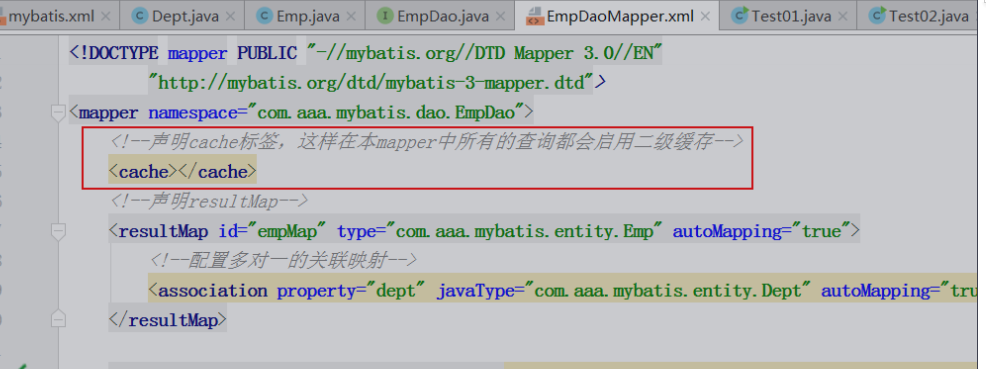Click the many-to-one association mapping comment

pyautogui.click(x=284, y=260)
